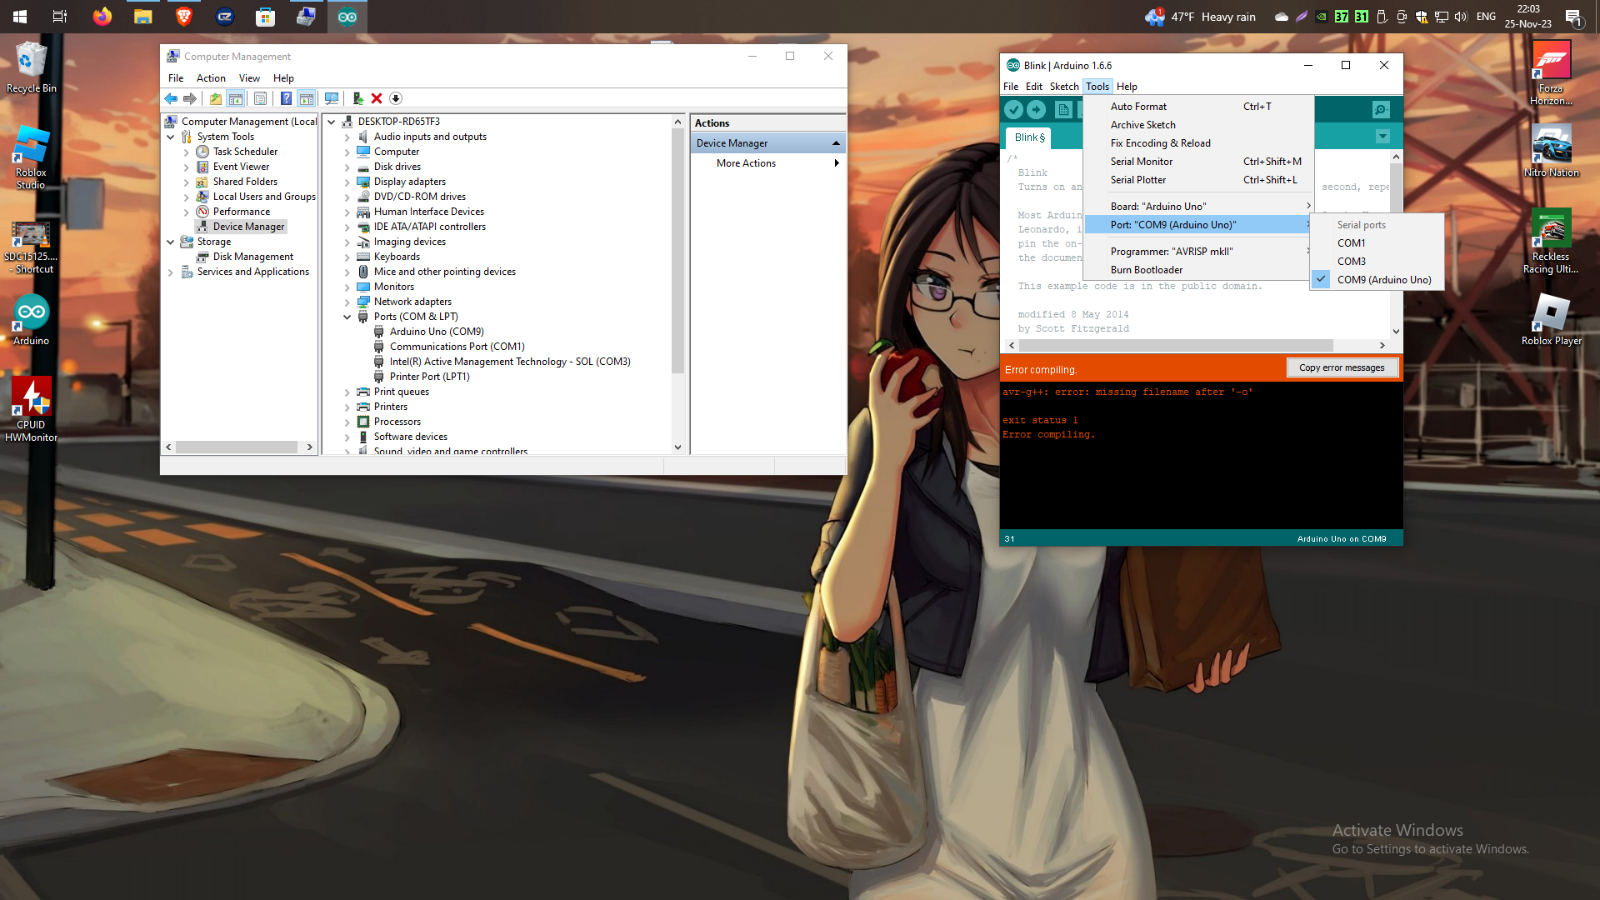This screenshot has width=1600, height=900.
Task: Open CPUID HWMonitor desktop icon
Action: pos(31,408)
